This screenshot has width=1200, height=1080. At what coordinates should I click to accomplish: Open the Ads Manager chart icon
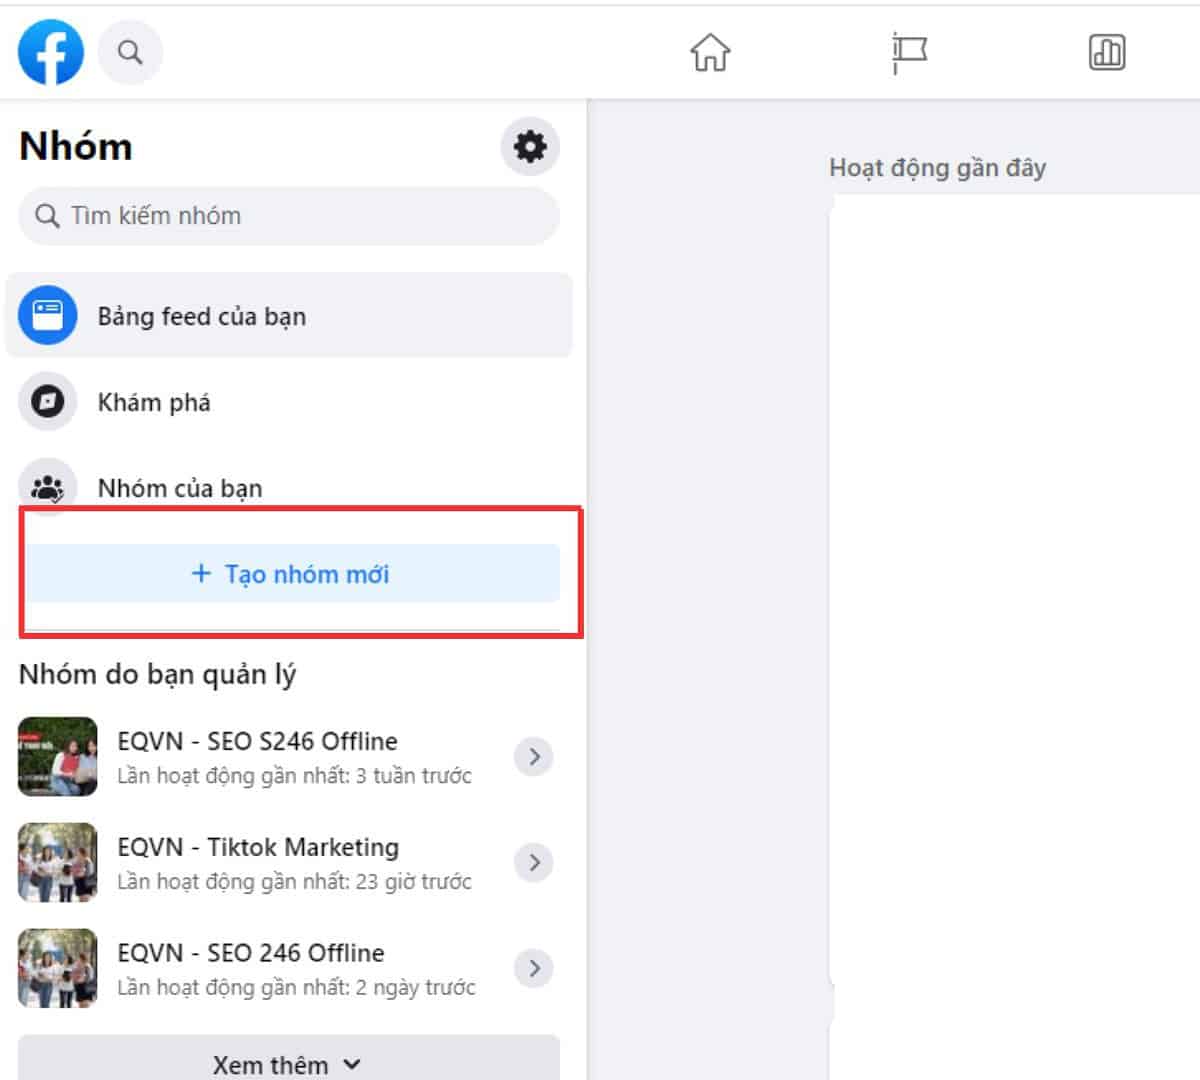1106,52
